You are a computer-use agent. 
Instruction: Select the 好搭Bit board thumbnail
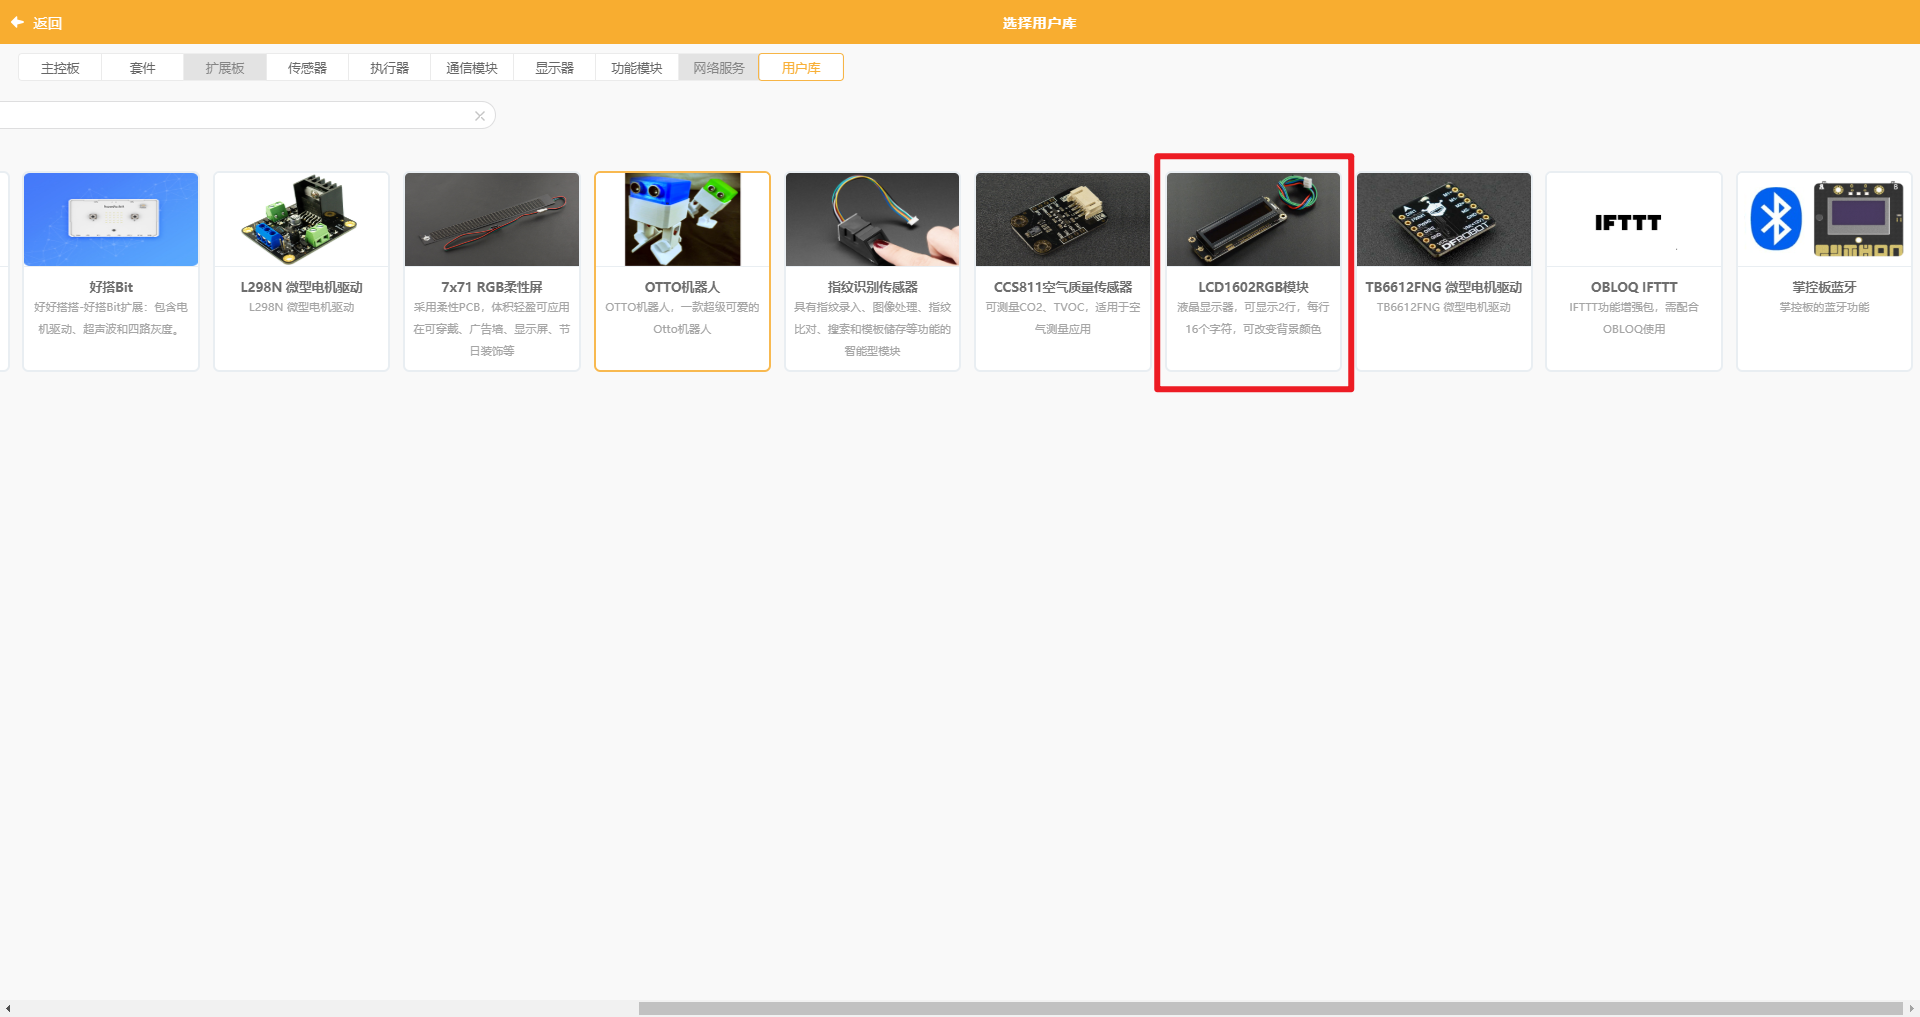click(111, 219)
